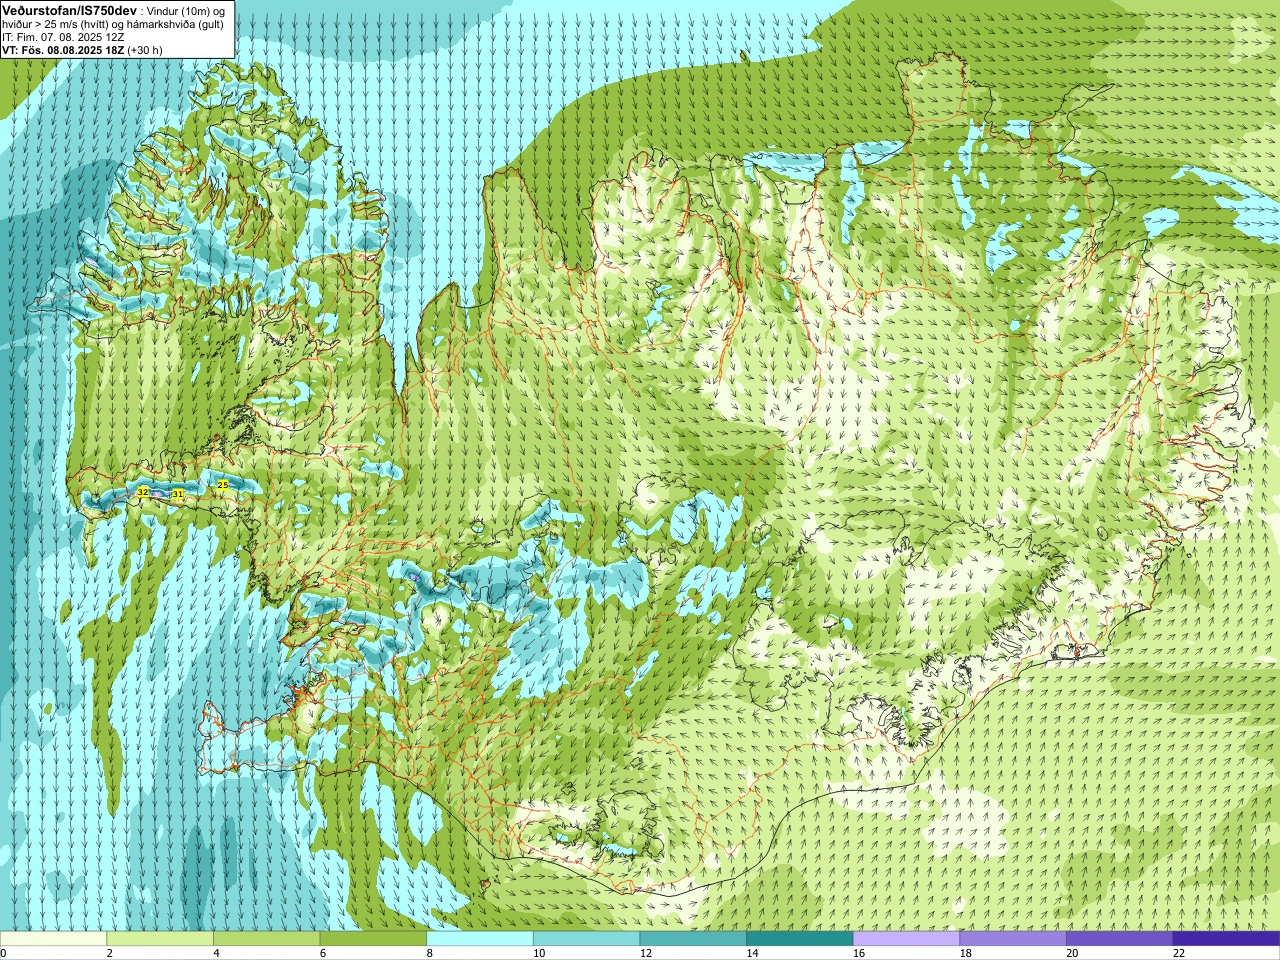Click the 10–12 m/s turquoise legend color

[586, 939]
